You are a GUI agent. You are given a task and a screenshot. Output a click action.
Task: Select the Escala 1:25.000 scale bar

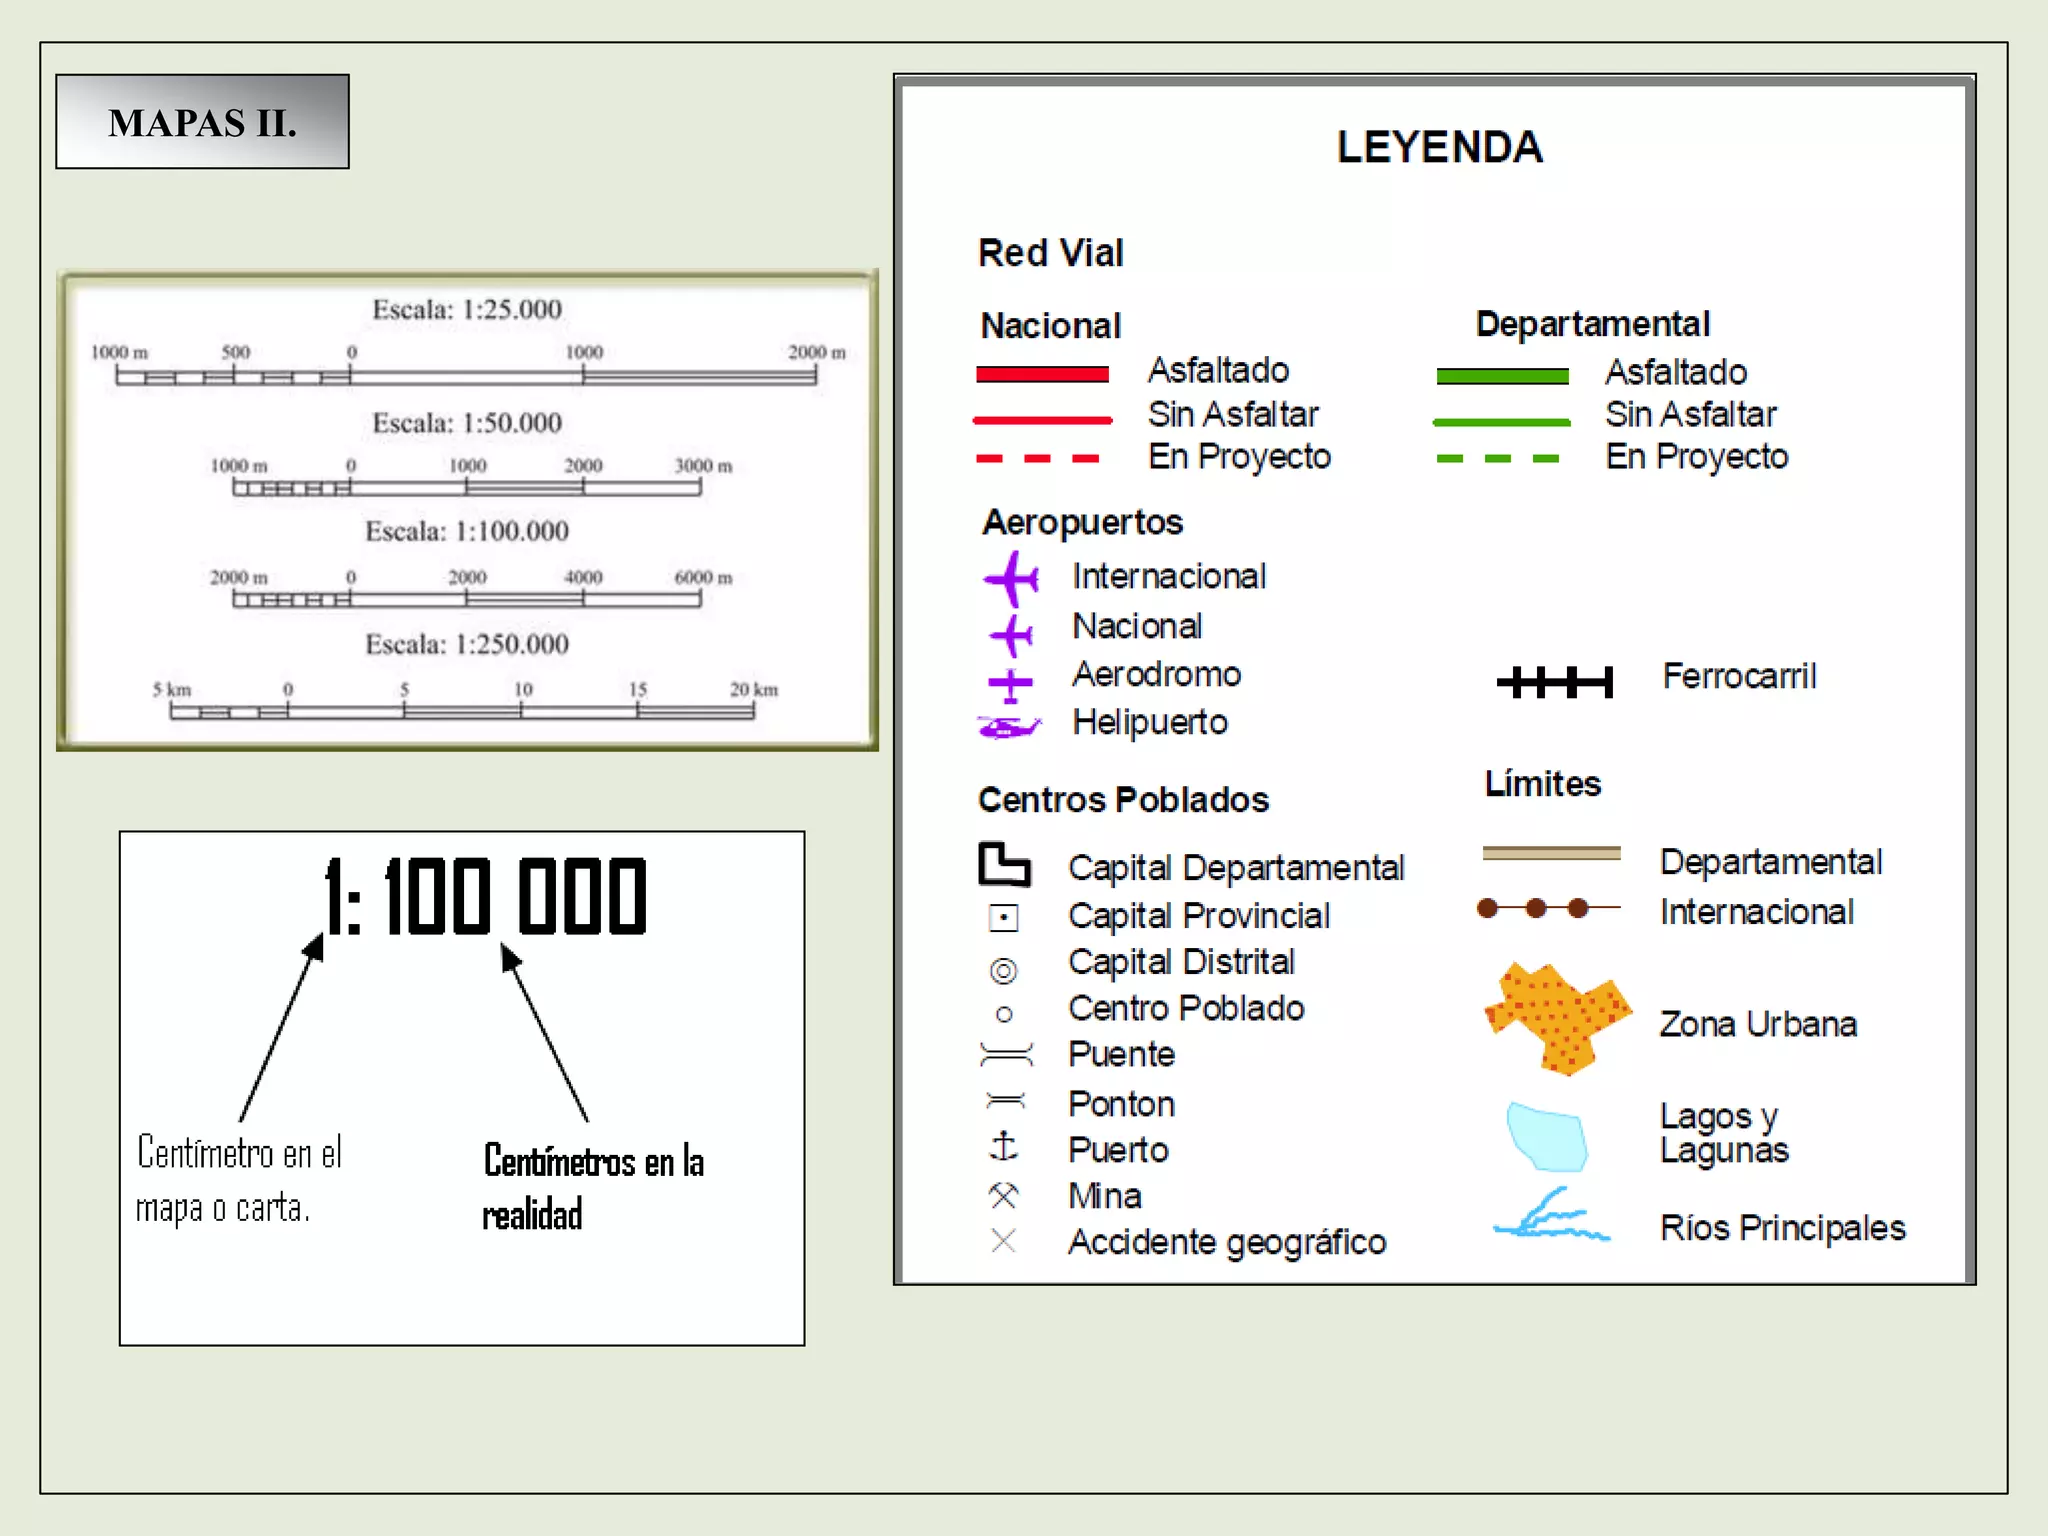[466, 374]
